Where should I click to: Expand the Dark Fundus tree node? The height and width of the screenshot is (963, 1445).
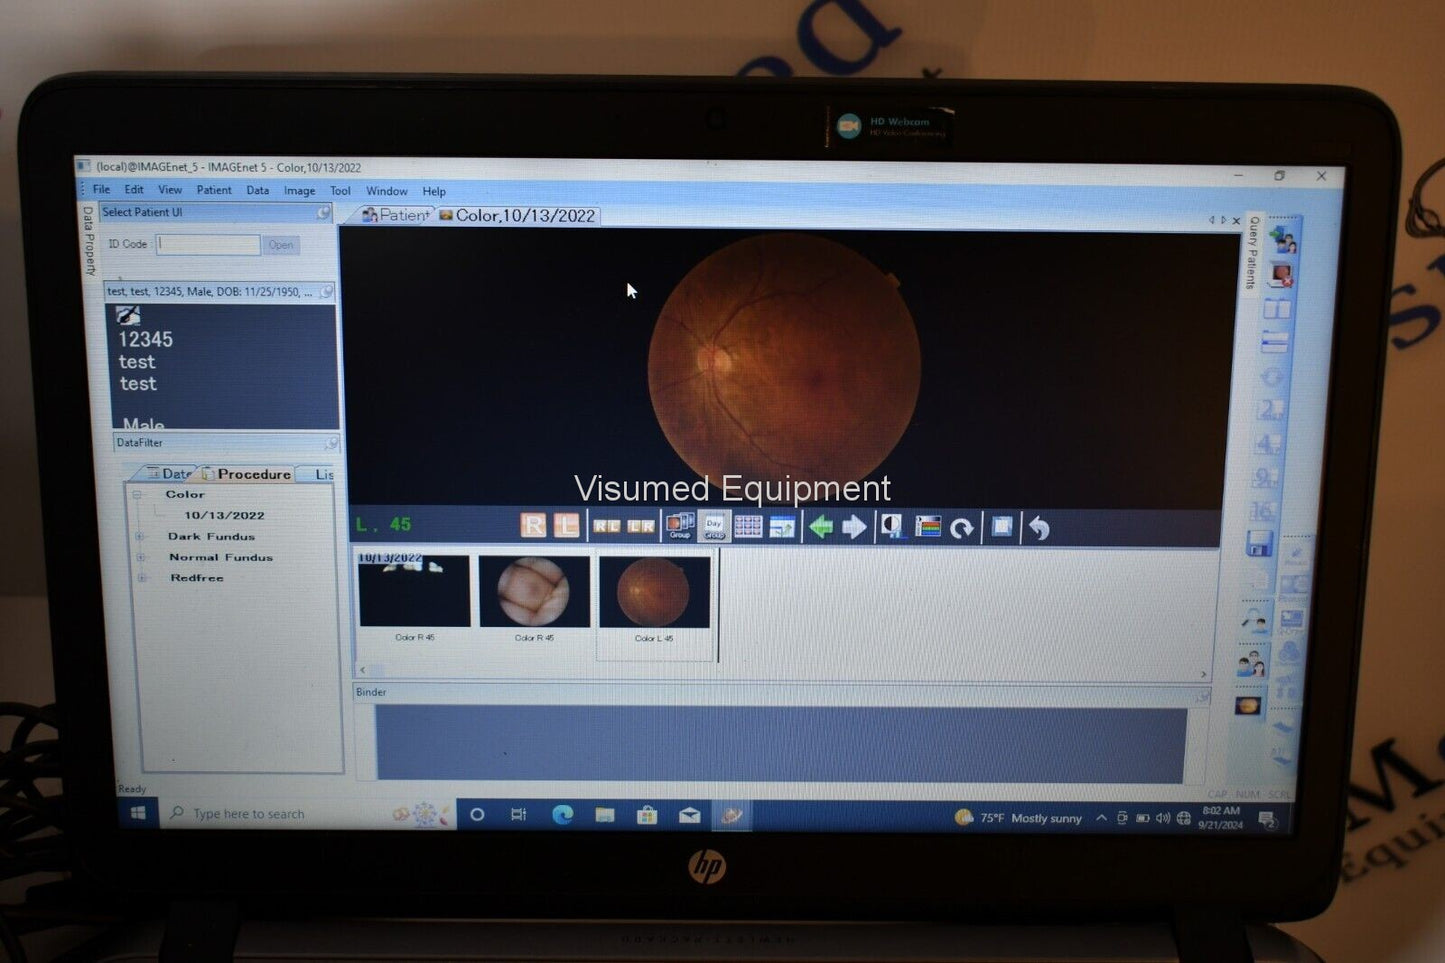click(x=140, y=537)
